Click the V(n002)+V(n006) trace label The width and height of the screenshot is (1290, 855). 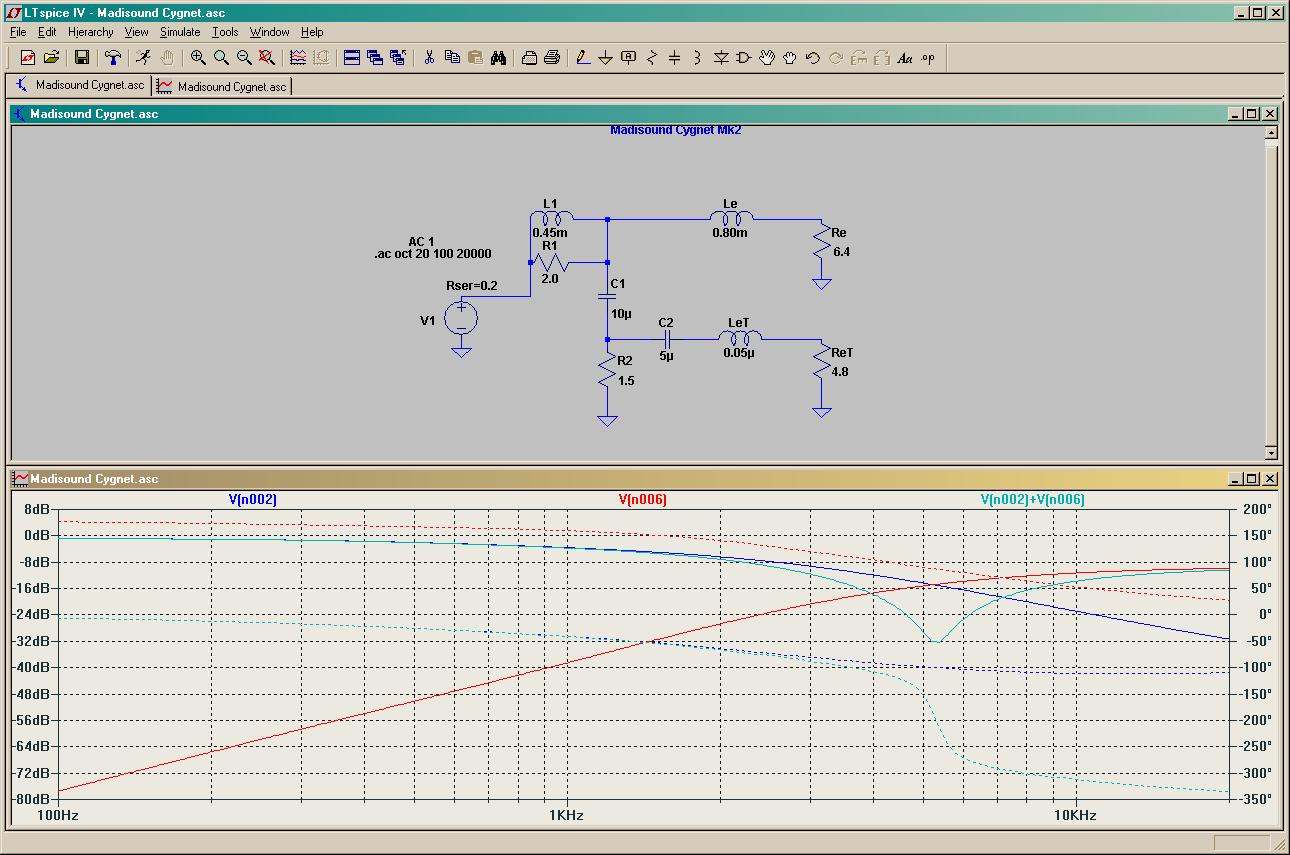coord(1032,499)
